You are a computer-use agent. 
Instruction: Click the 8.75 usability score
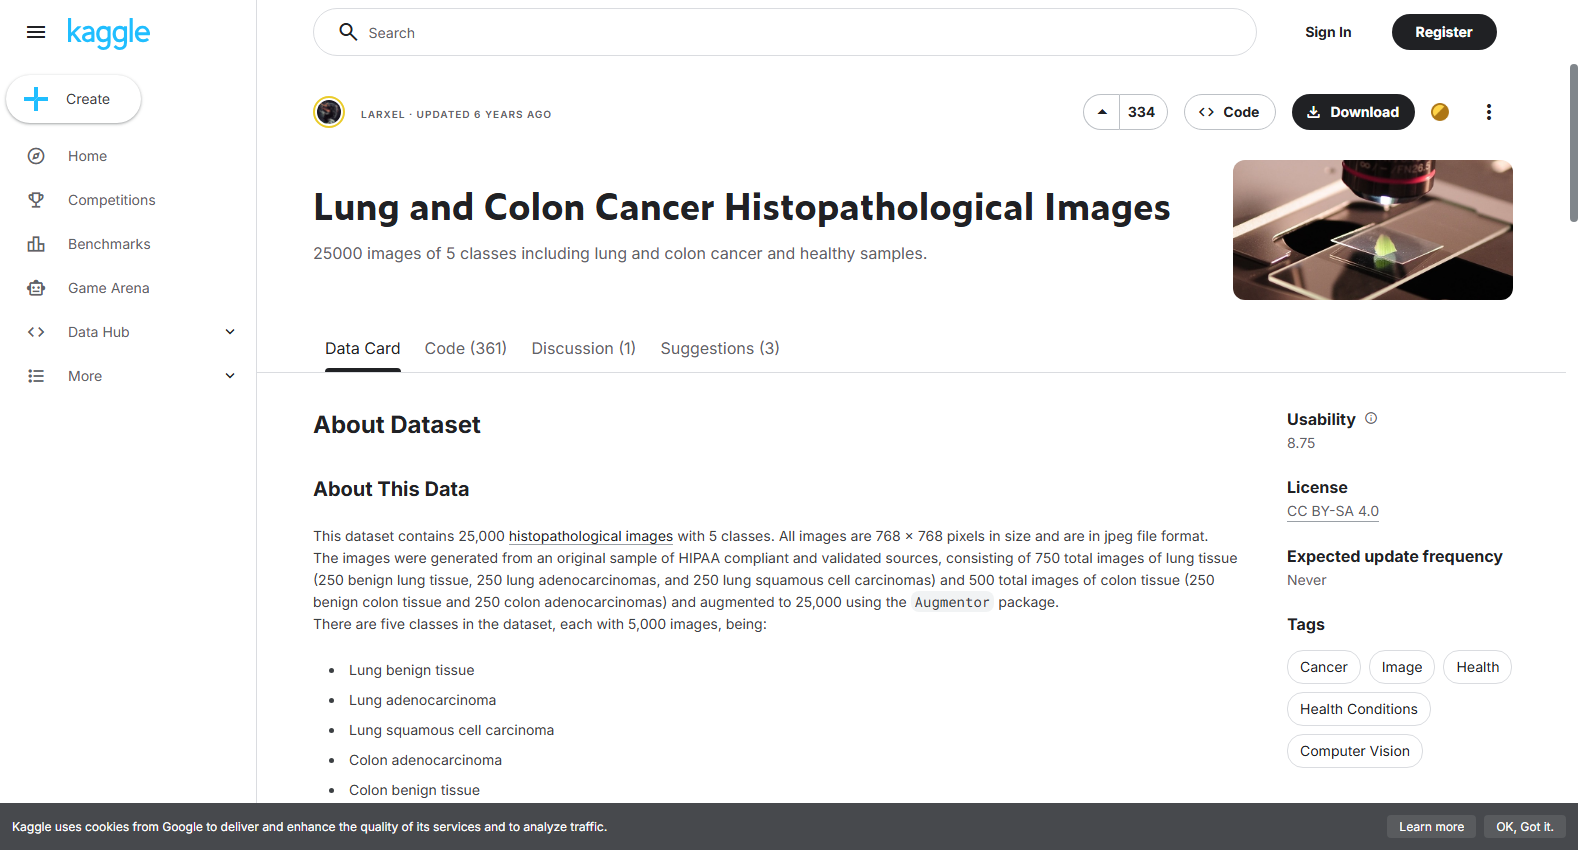point(1301,443)
